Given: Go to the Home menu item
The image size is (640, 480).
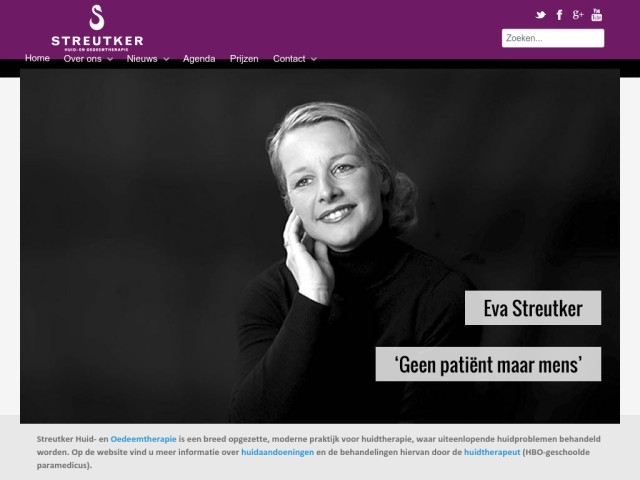Looking at the screenshot, I should point(37,58).
